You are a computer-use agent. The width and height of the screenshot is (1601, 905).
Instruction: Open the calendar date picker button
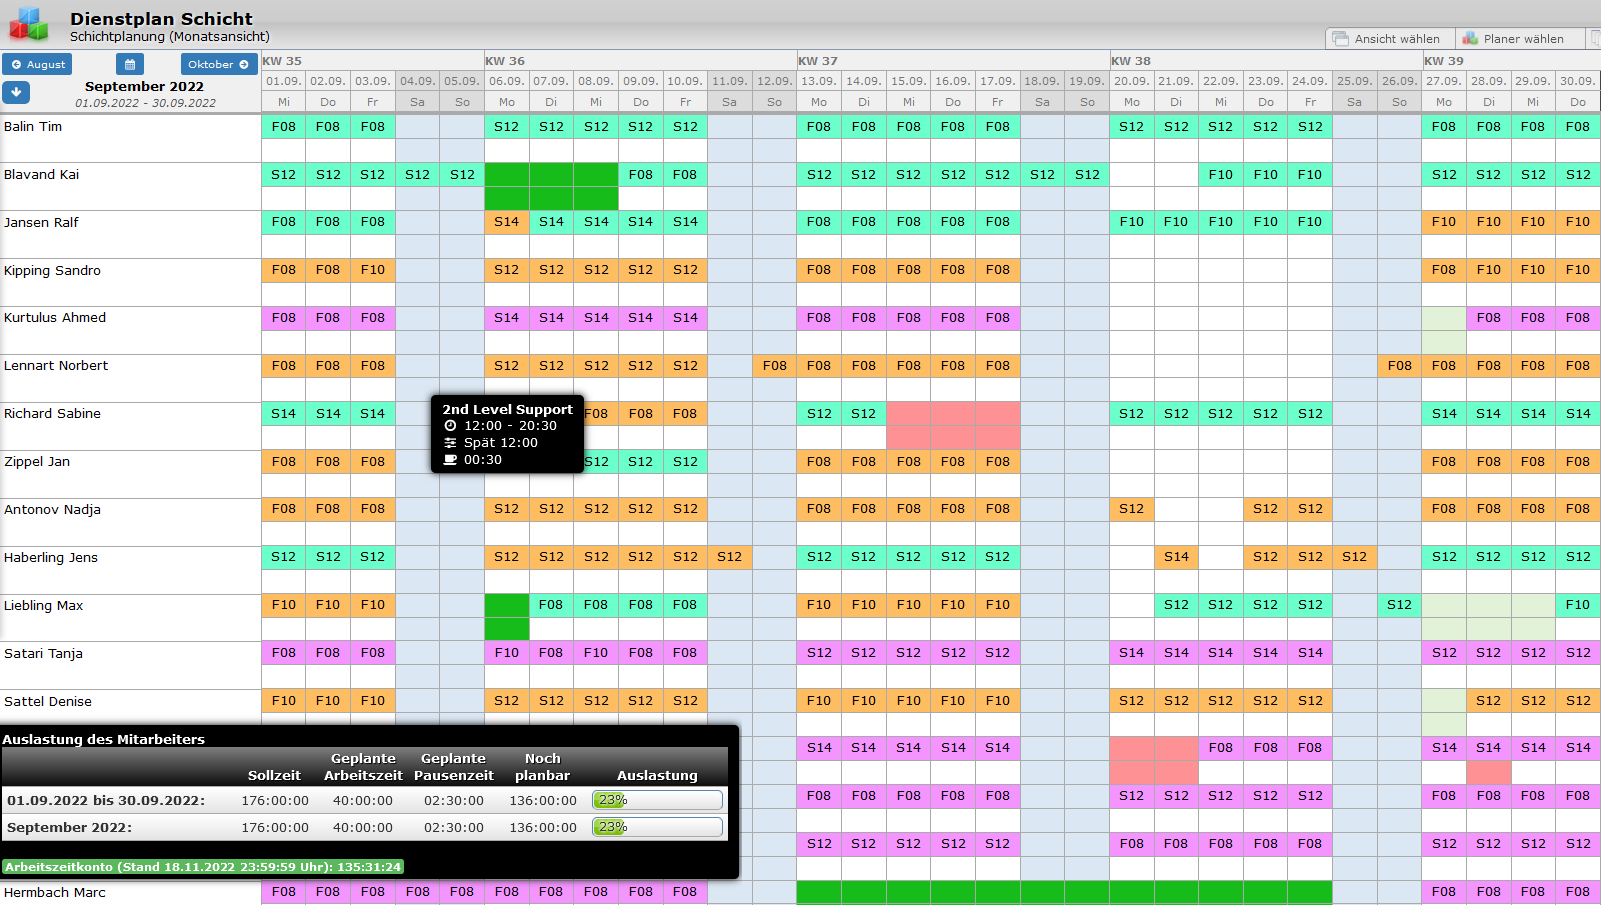pyautogui.click(x=130, y=64)
